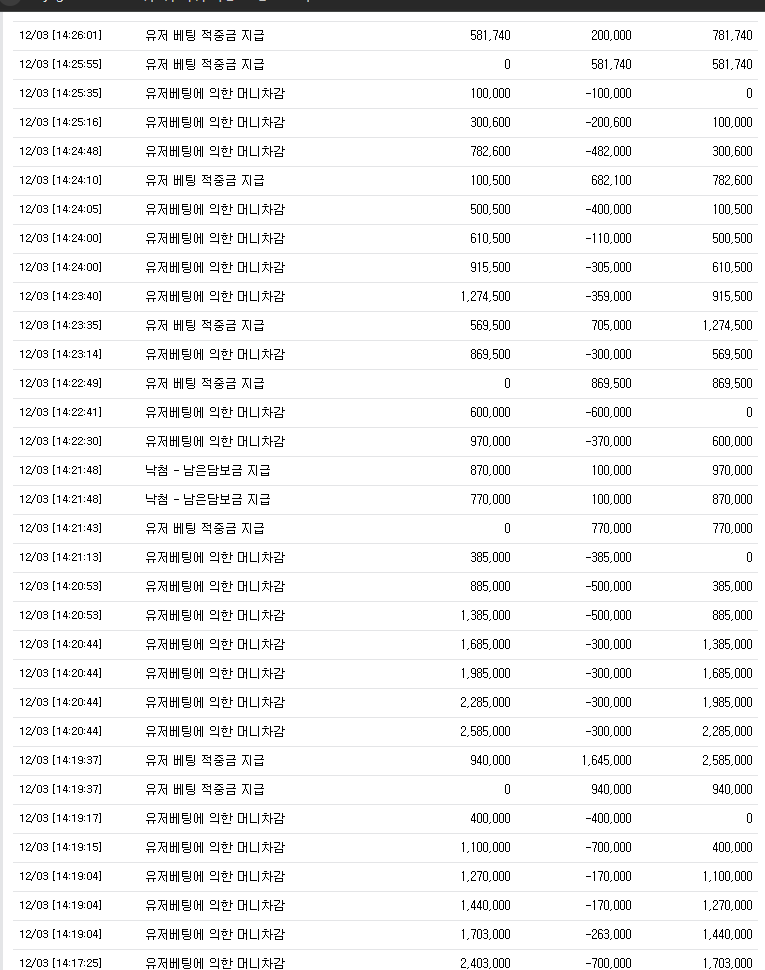
Task: Select the 14:17:25 timestamp entry
Action: coord(60,962)
